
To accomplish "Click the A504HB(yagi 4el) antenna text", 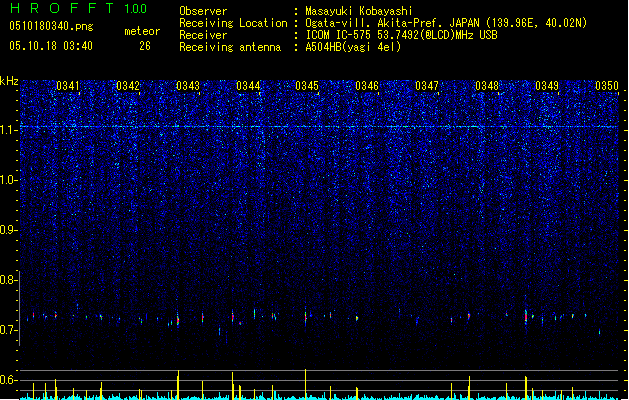I will point(353,47).
